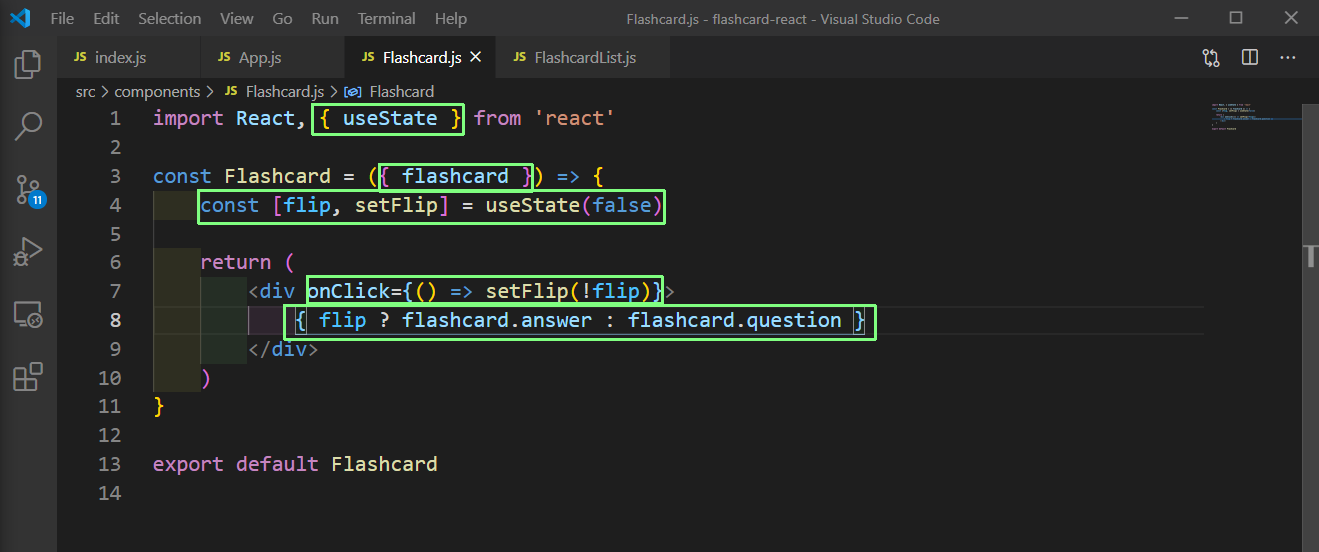Open the Extensions view
The height and width of the screenshot is (552, 1319).
pos(28,377)
